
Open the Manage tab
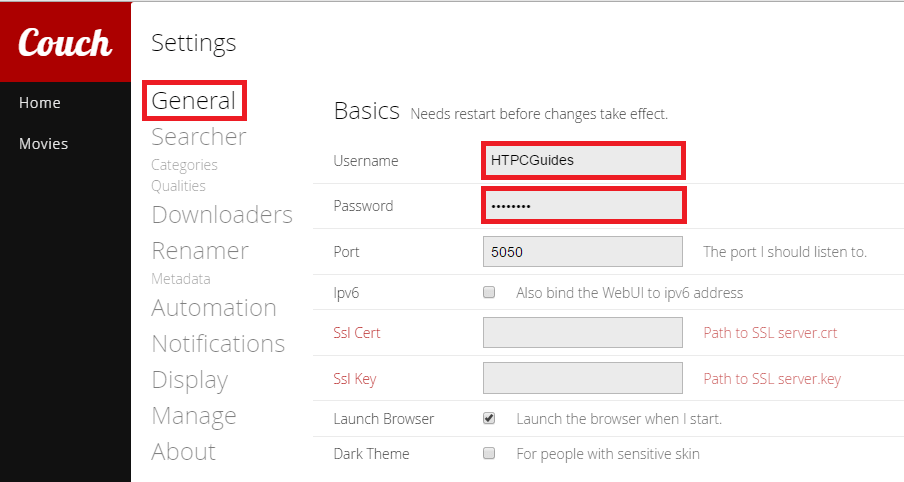click(194, 416)
